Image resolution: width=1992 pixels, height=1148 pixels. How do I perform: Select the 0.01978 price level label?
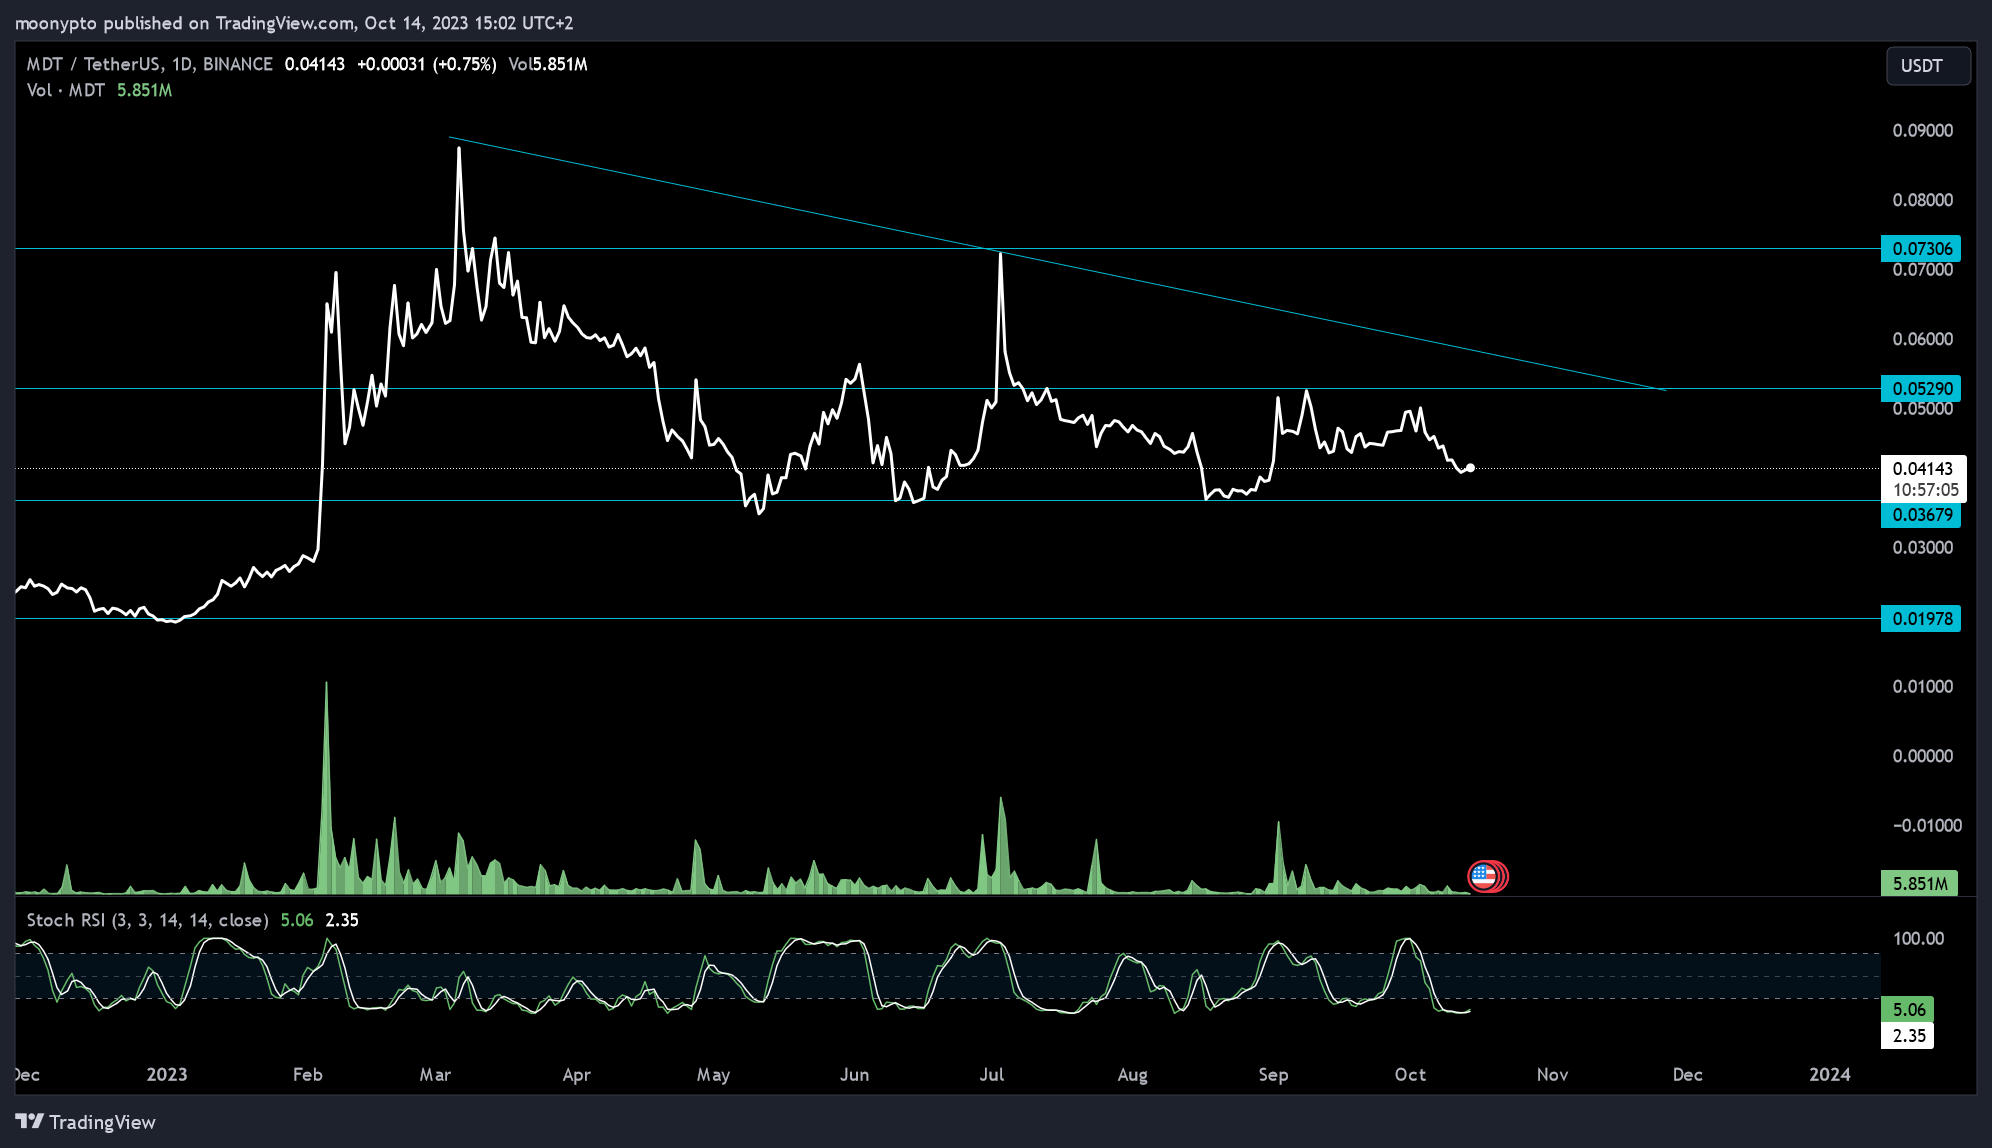tap(1921, 618)
